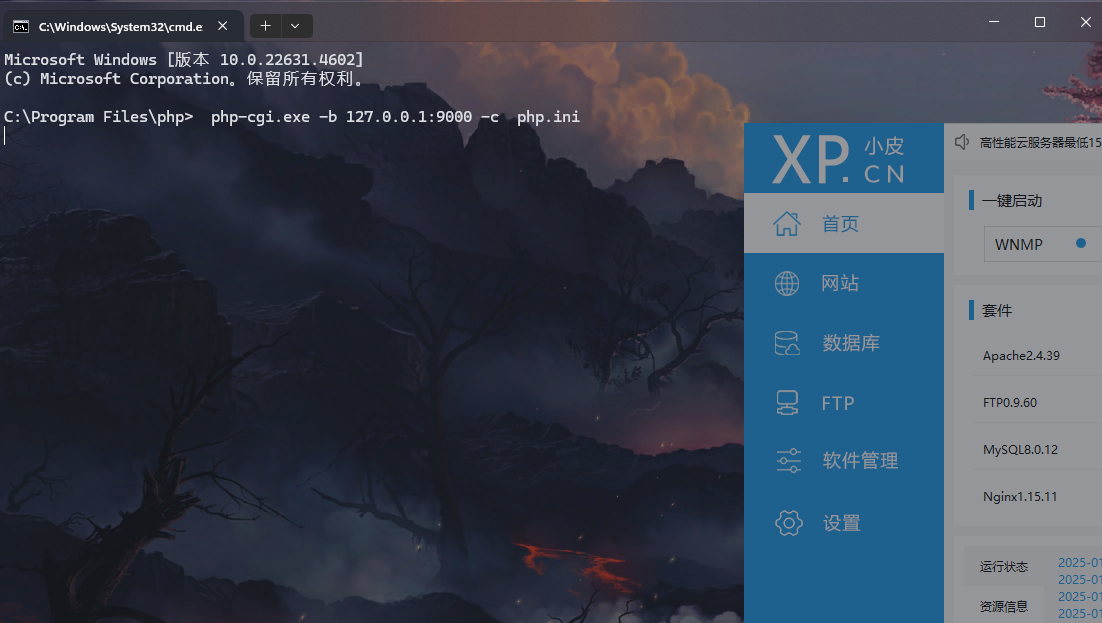Click the 首页 house icon in the sidebar
Image resolution: width=1102 pixels, height=623 pixels.
coord(787,224)
